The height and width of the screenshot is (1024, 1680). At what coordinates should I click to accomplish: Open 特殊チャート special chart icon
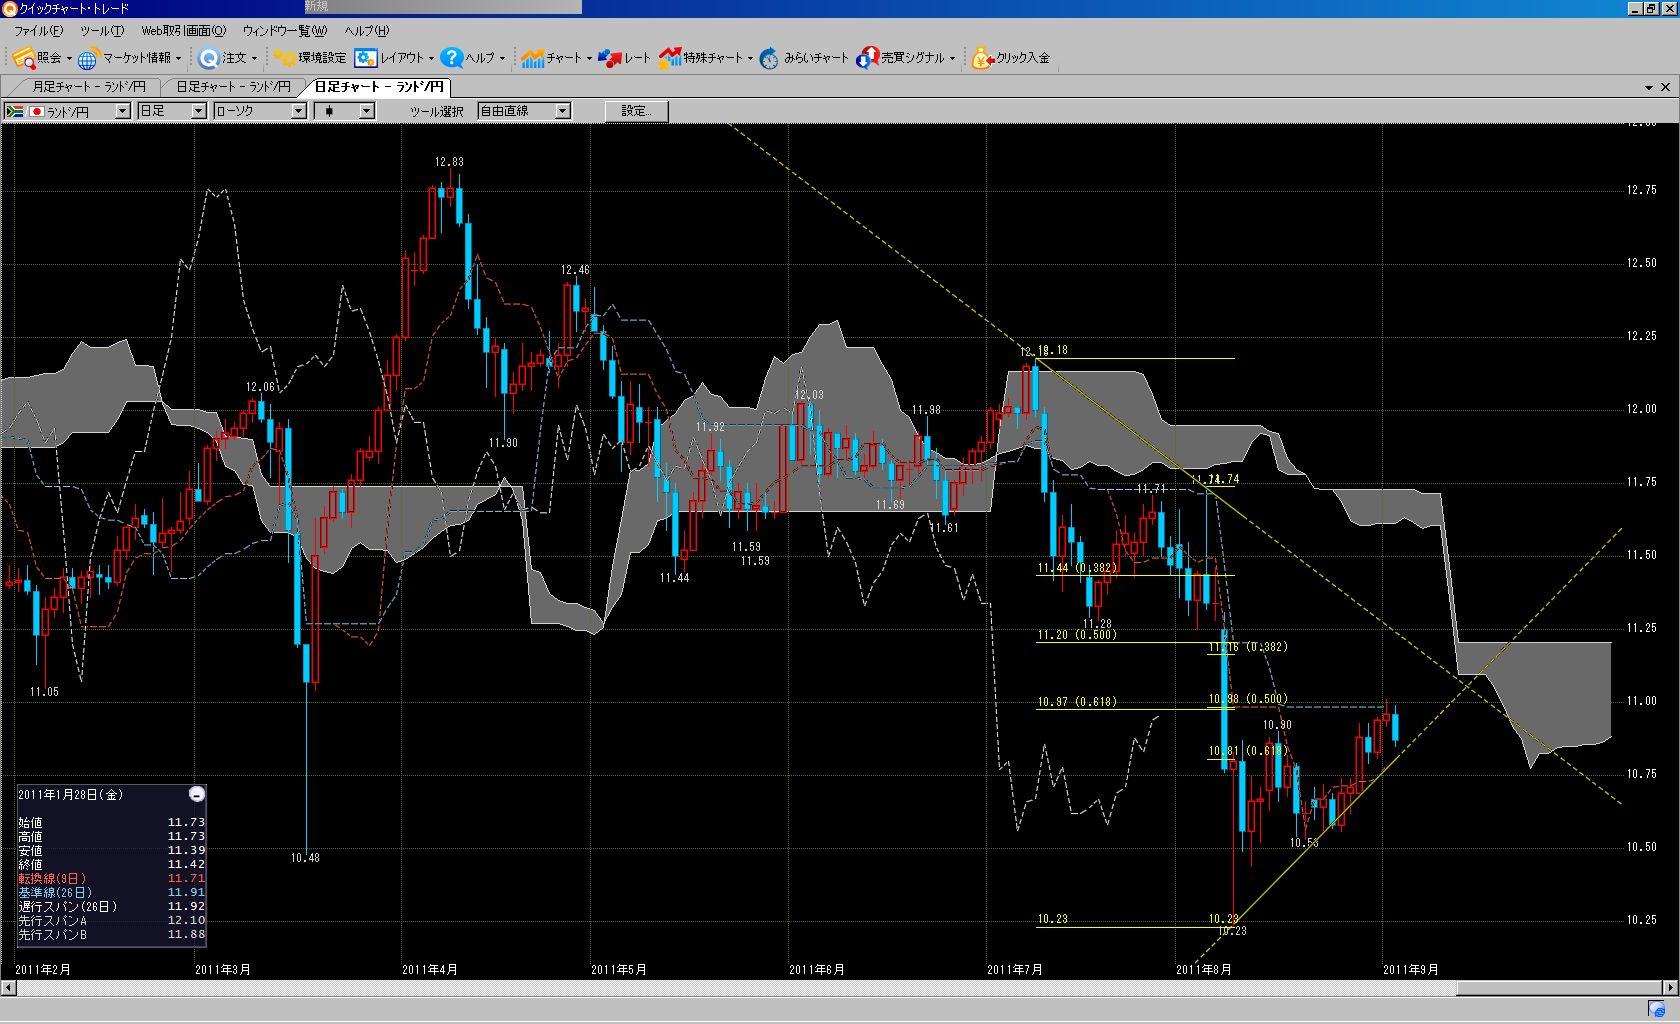[669, 58]
